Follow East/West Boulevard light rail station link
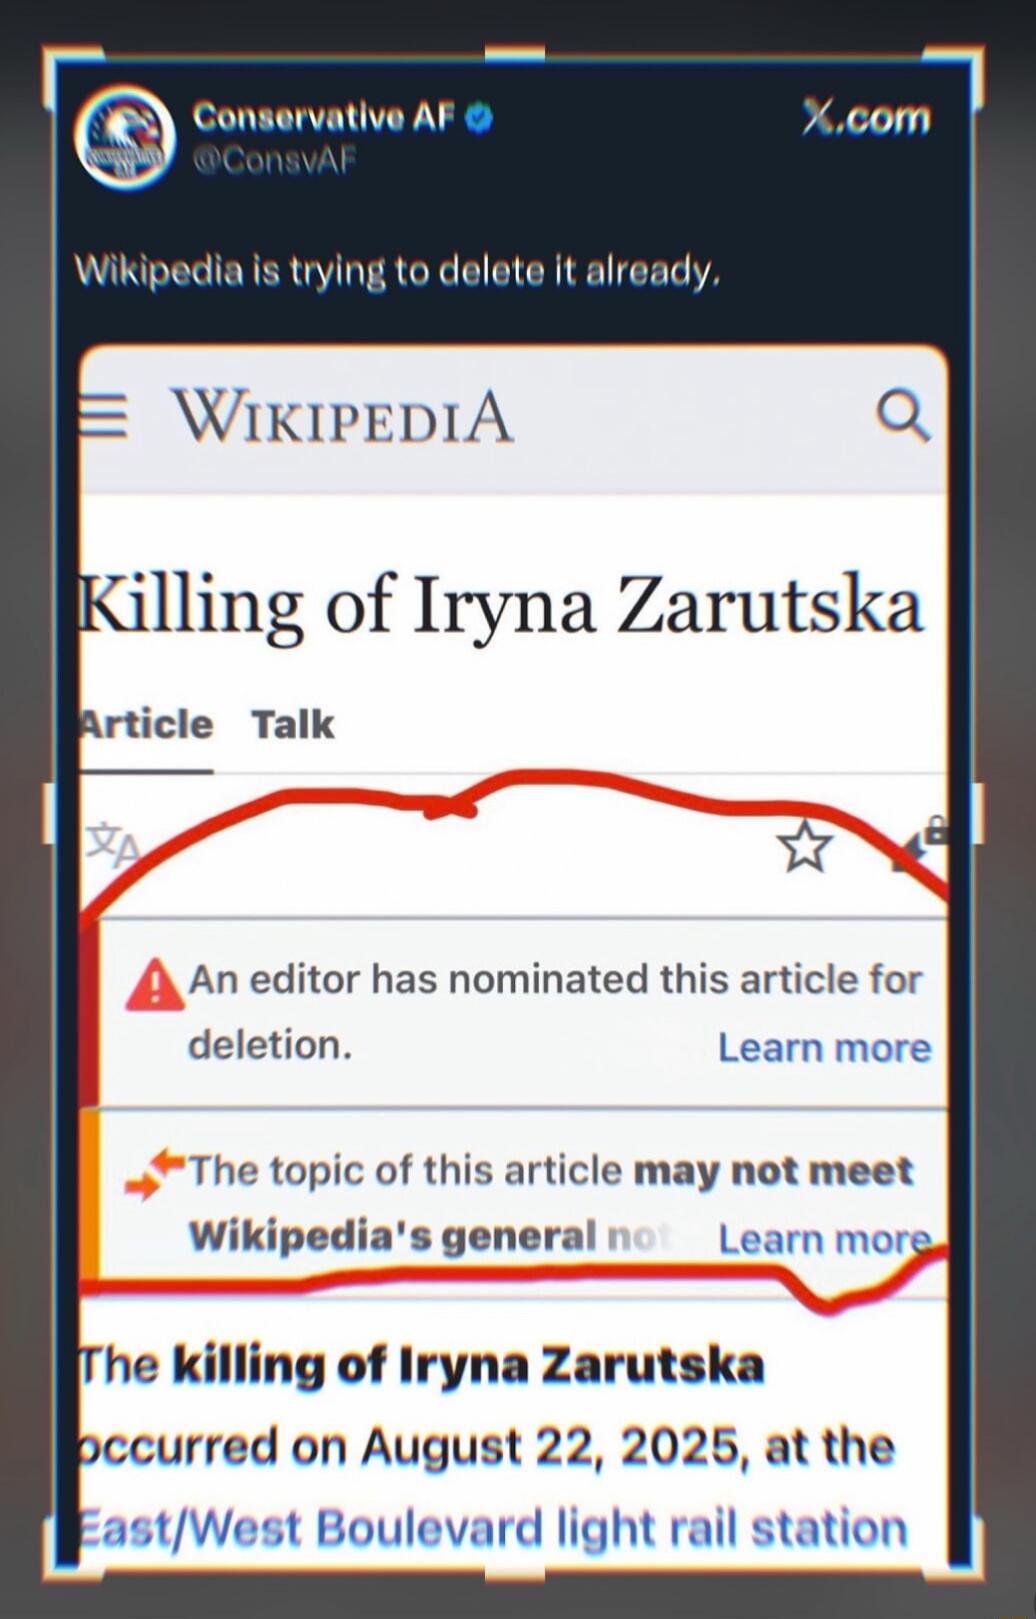This screenshot has width=1036, height=1619. click(x=493, y=1529)
